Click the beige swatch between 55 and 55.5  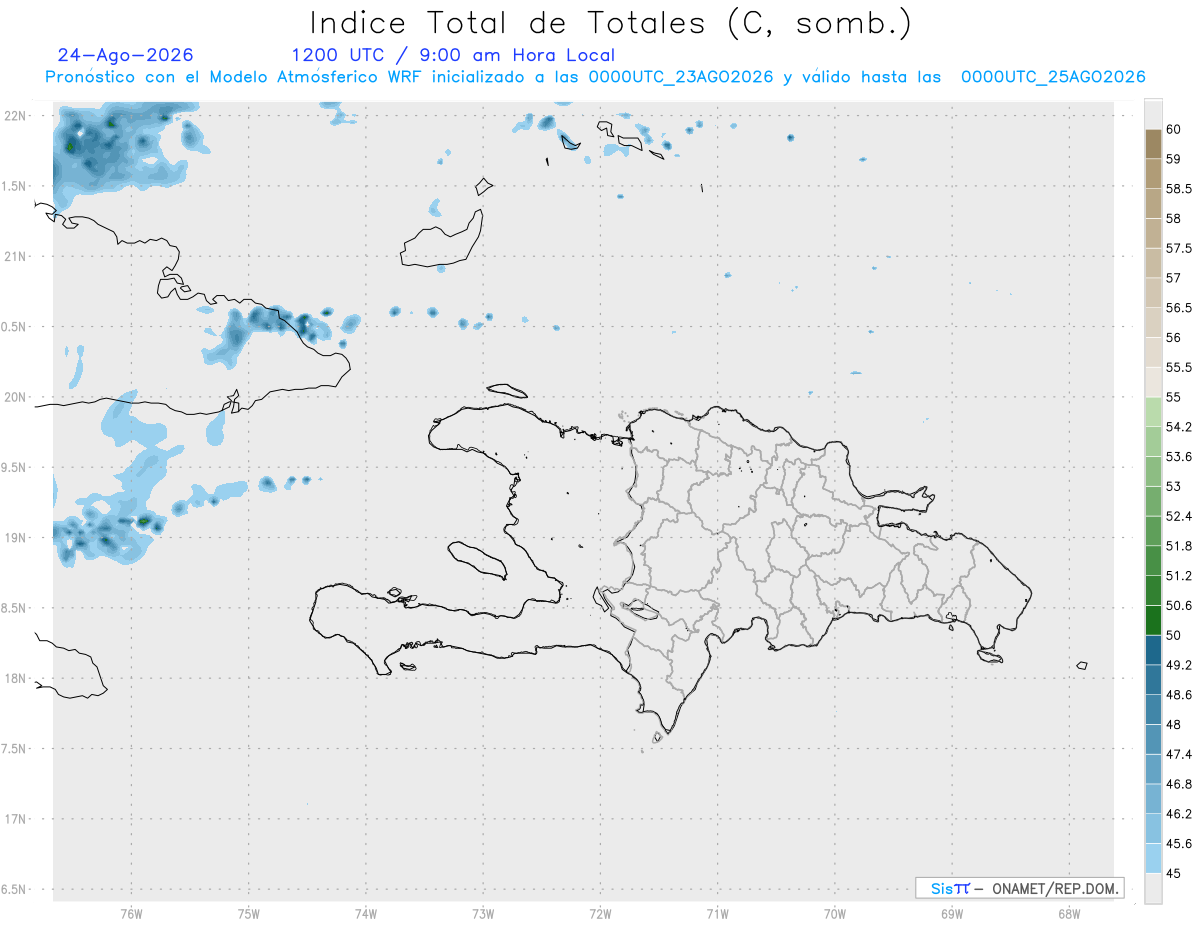(1153, 383)
